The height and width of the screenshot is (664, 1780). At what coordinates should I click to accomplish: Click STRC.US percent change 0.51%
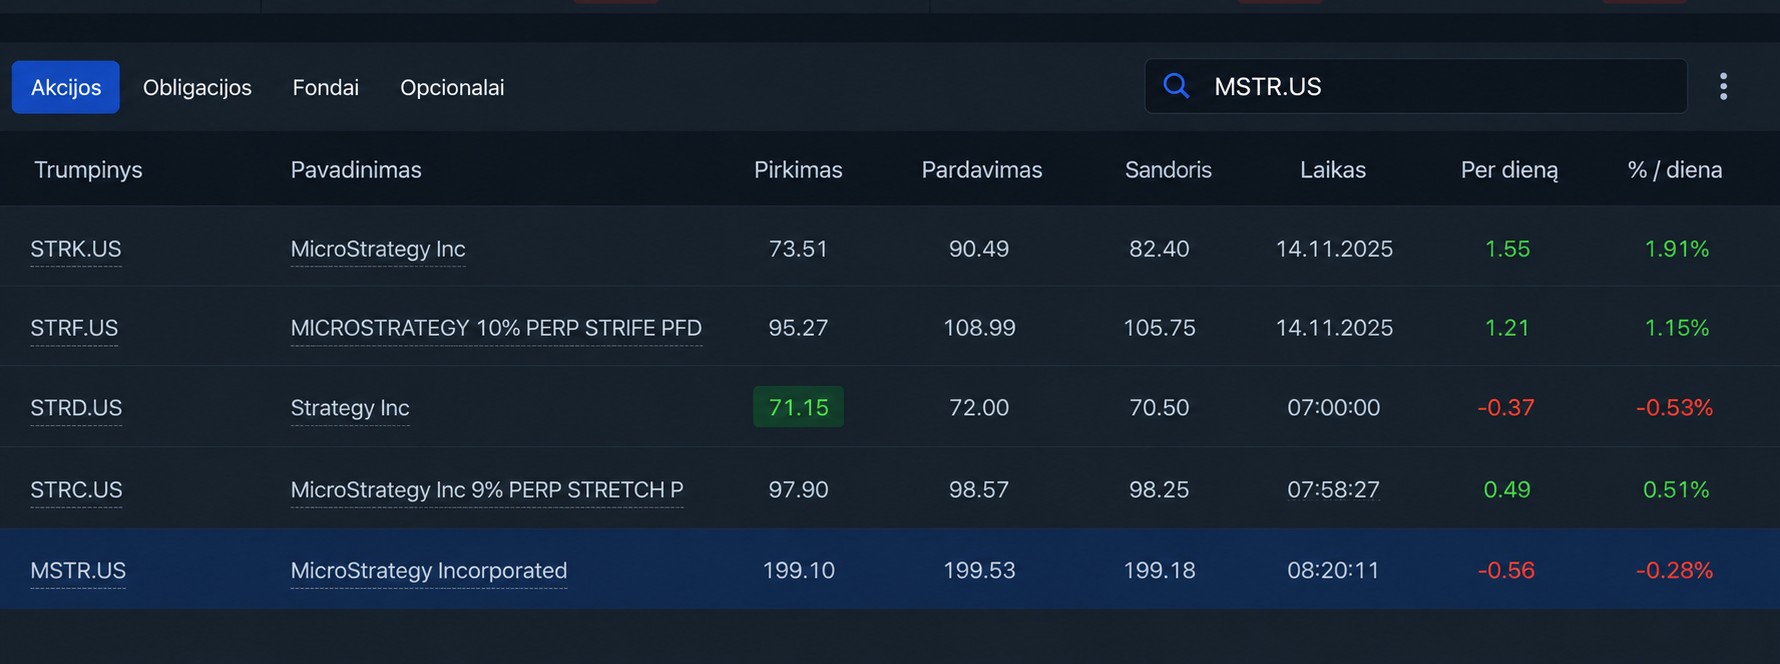(1676, 490)
